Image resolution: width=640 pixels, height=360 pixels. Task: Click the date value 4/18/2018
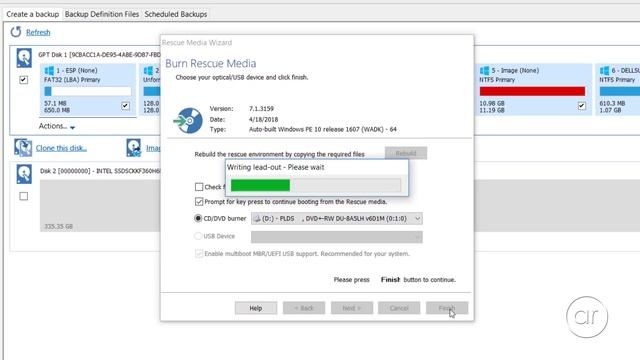pos(263,119)
